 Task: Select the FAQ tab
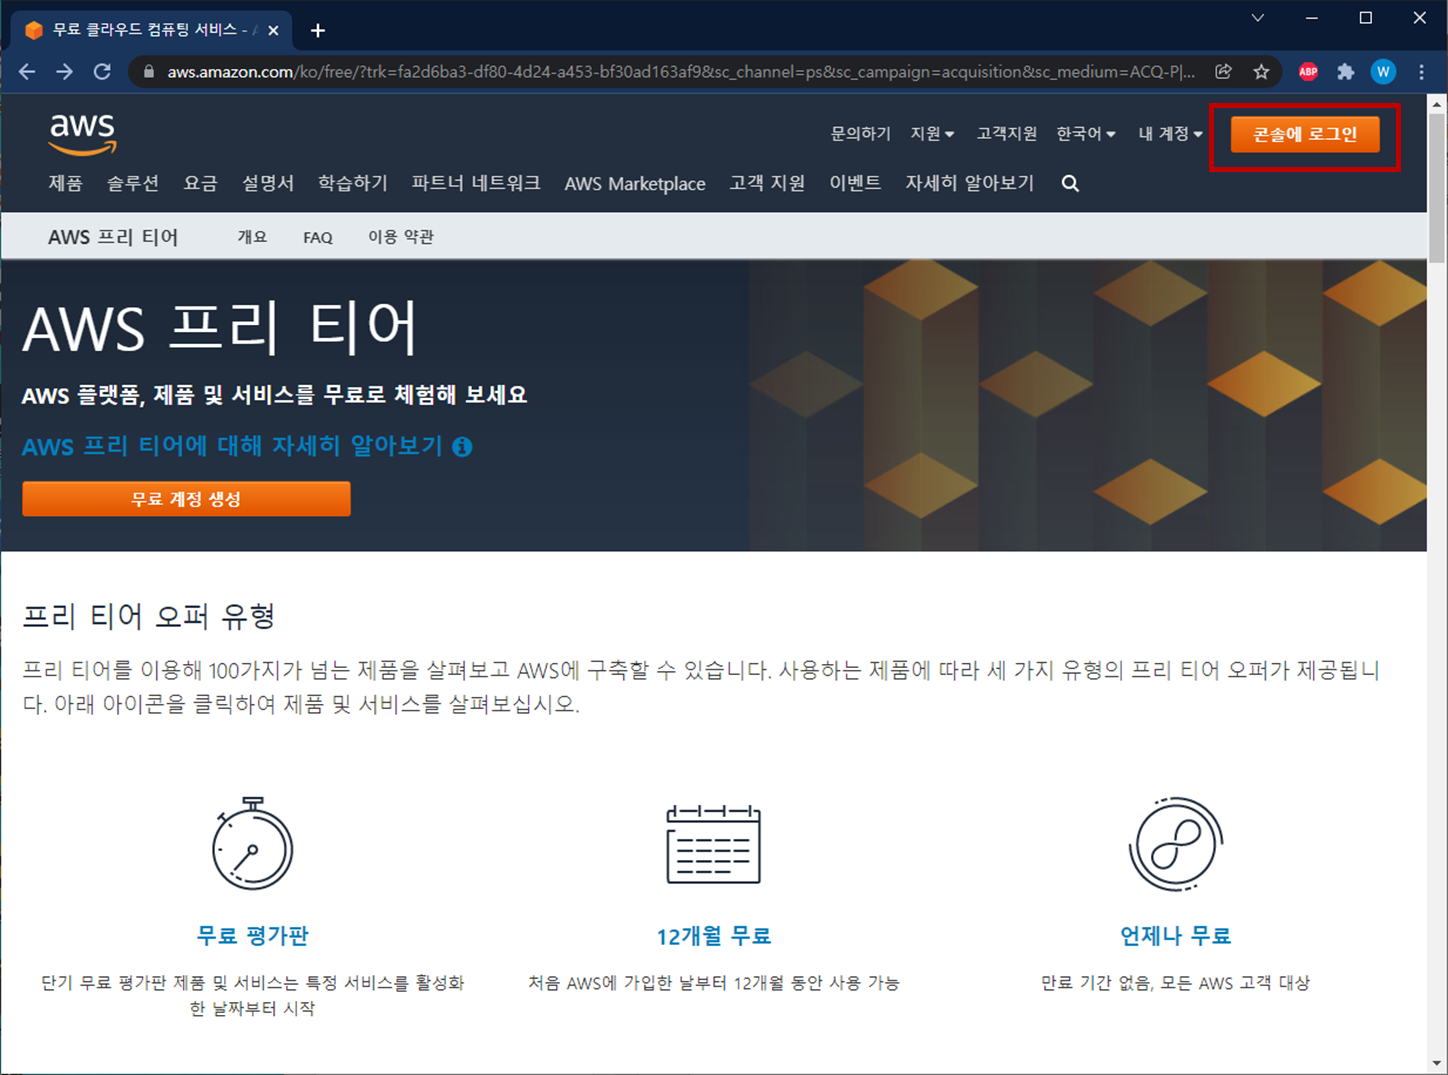click(x=318, y=237)
